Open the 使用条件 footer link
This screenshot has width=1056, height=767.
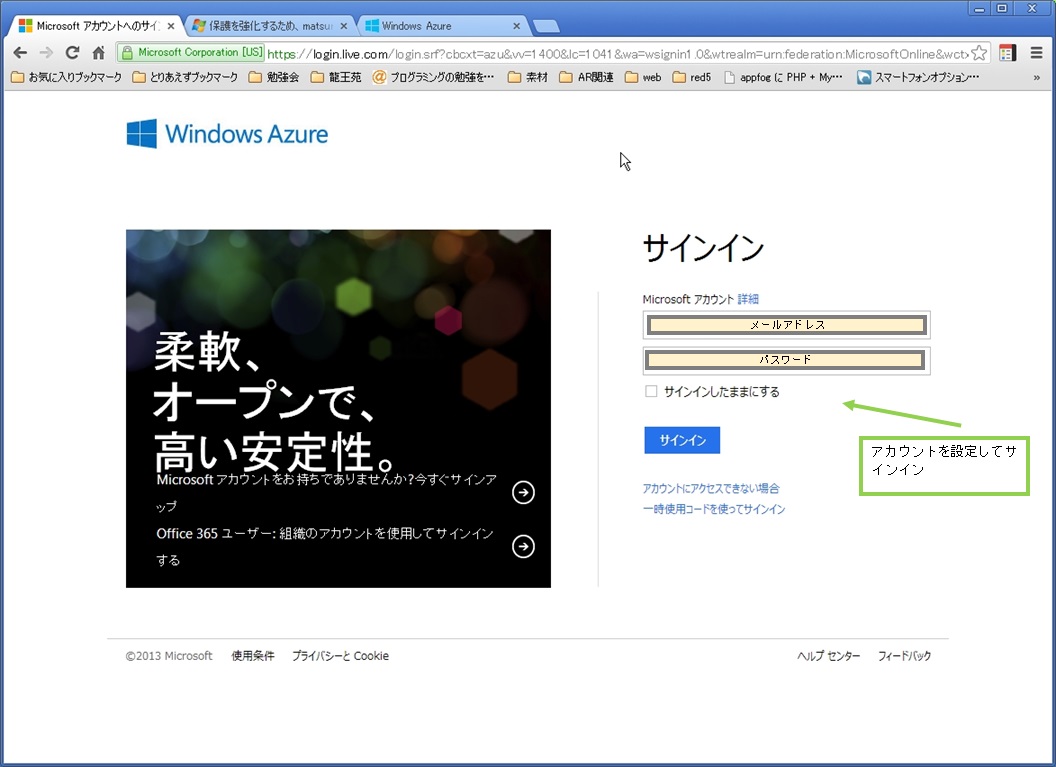tap(253, 656)
